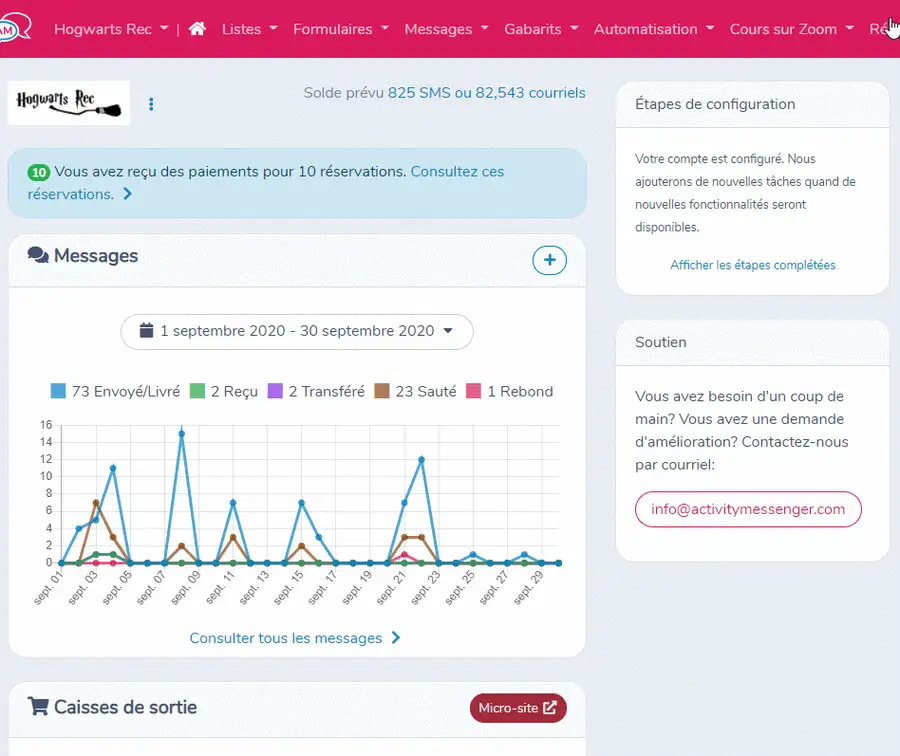Add a new message with plus button

pos(549,260)
